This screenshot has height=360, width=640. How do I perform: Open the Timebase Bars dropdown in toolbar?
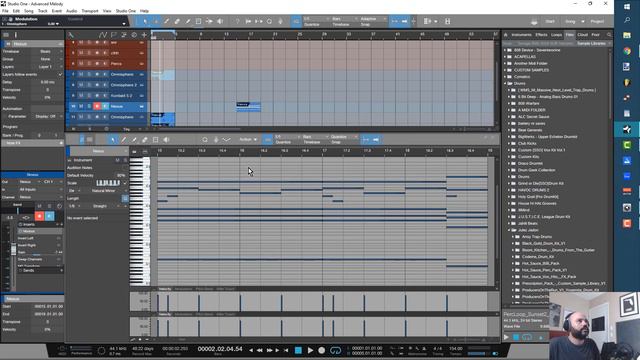coord(345,19)
